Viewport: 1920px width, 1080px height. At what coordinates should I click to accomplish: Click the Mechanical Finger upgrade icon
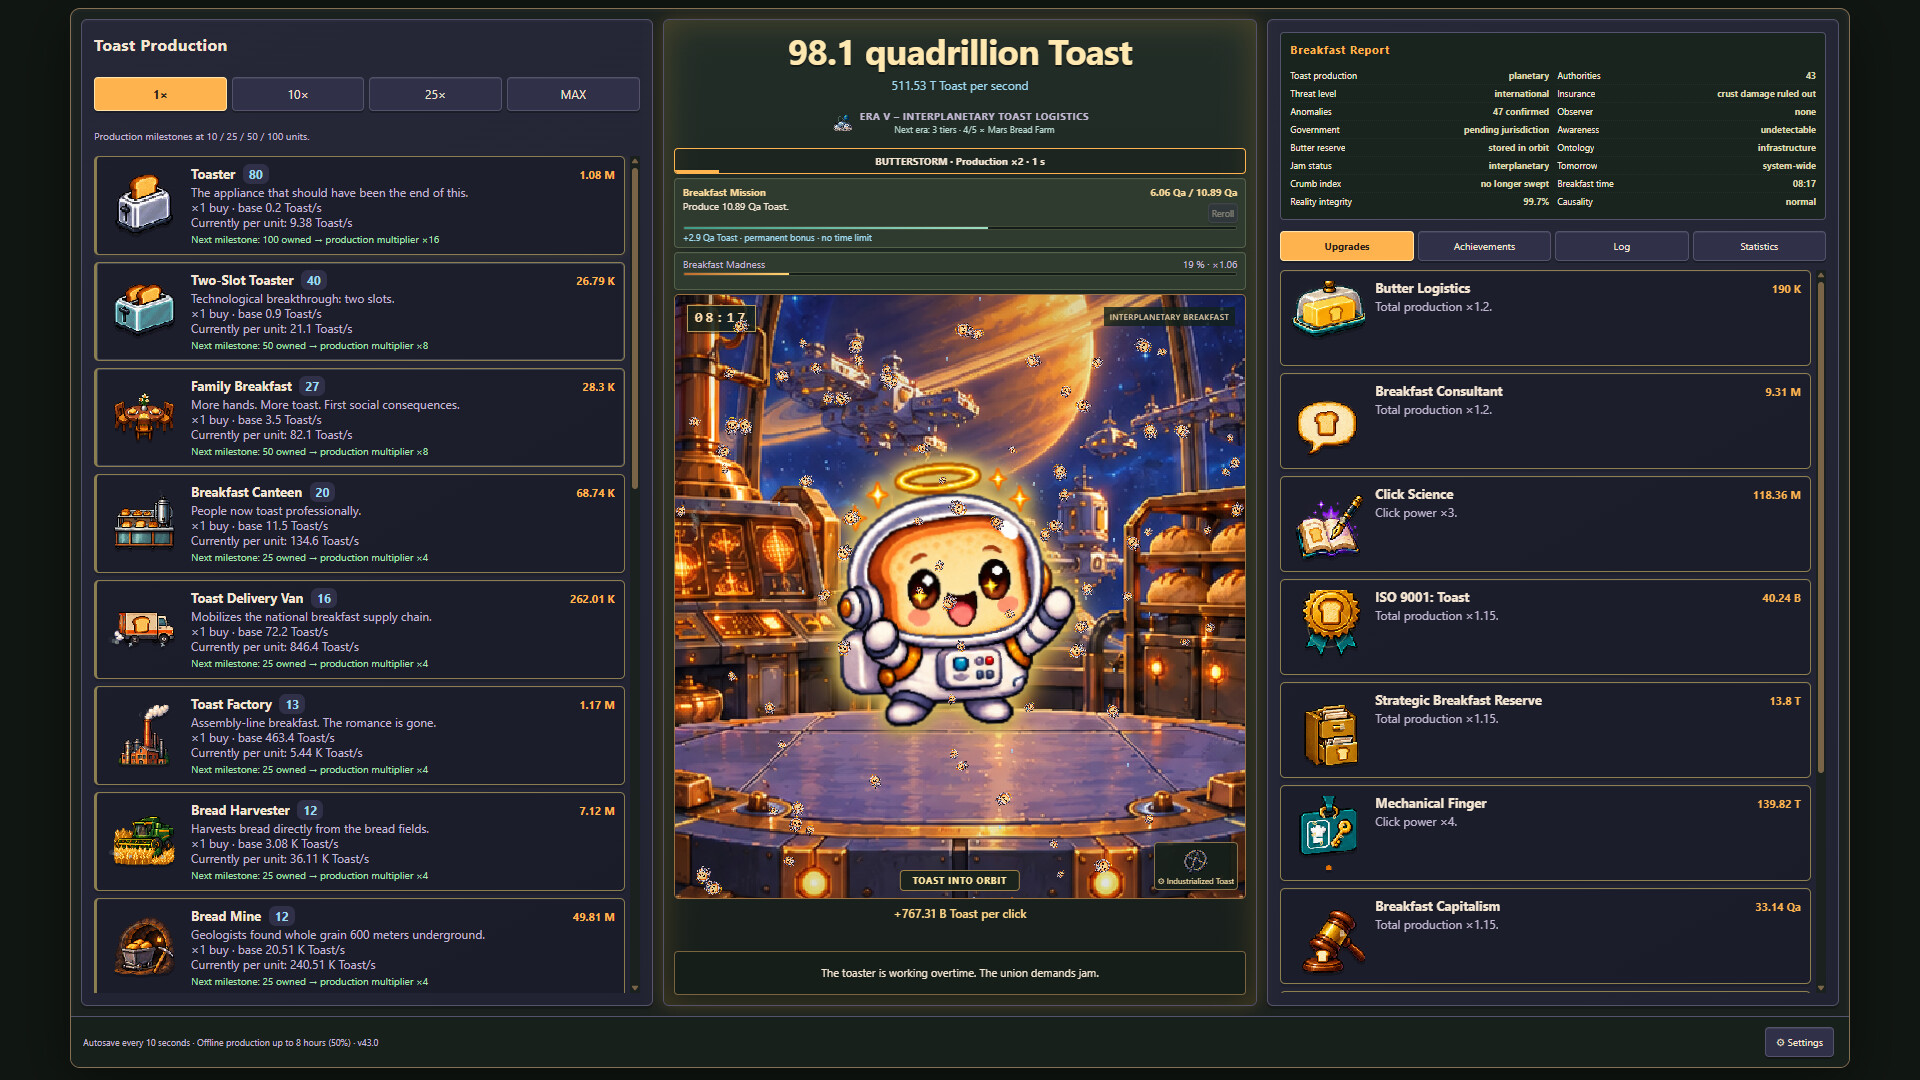(1329, 830)
